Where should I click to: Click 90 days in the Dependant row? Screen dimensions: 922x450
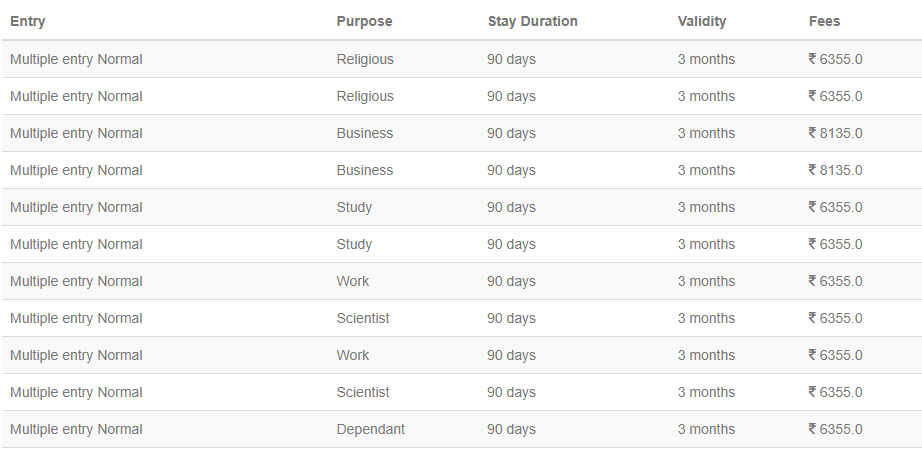coord(512,429)
